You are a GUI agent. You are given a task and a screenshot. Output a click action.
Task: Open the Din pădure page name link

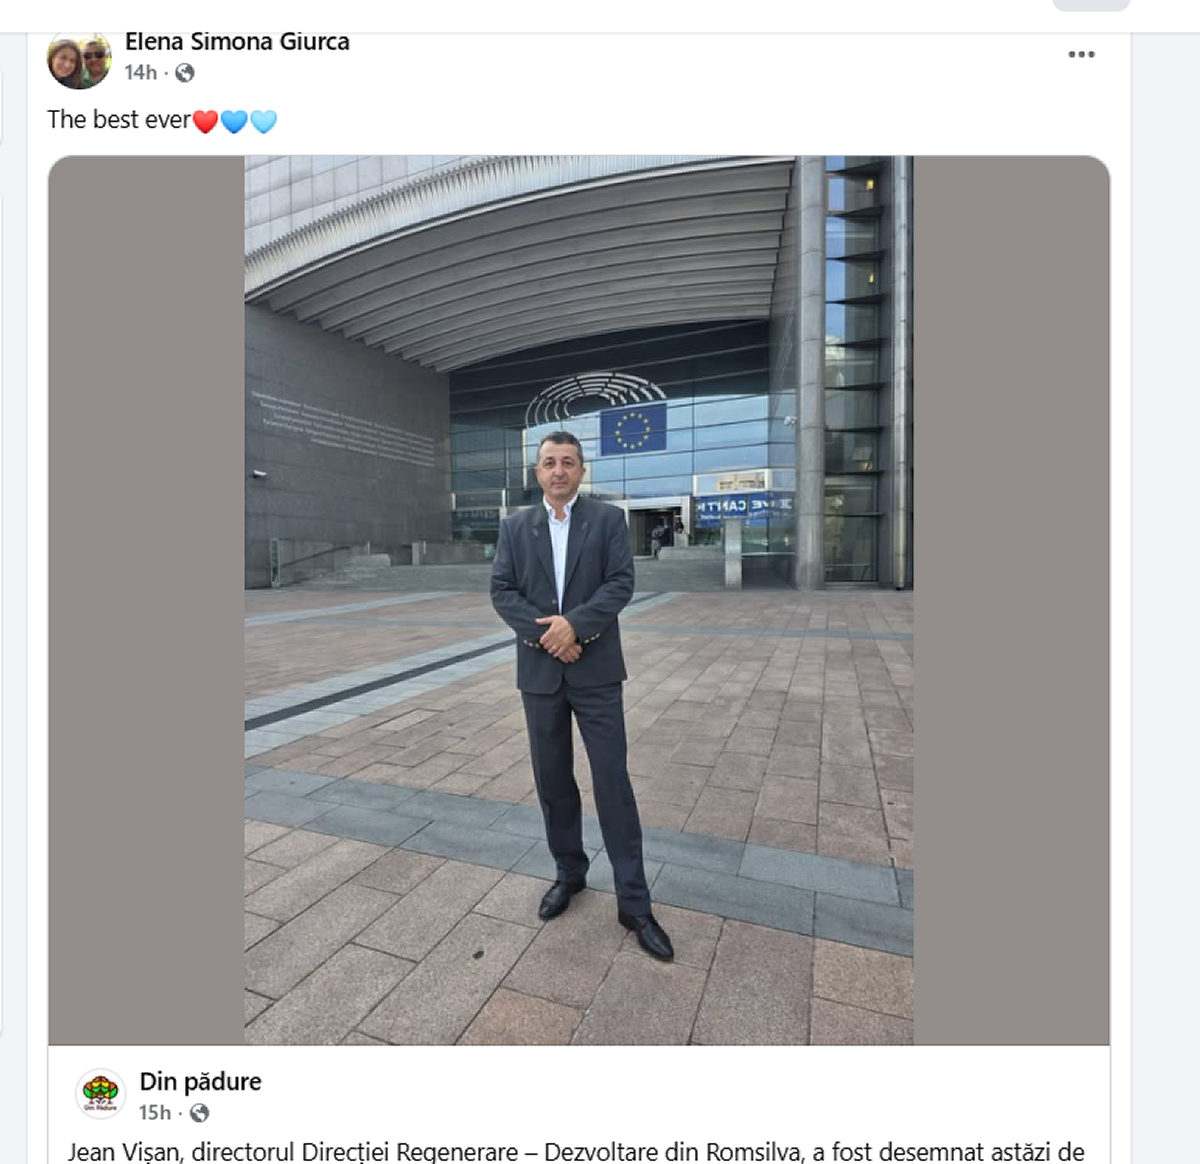(200, 1082)
